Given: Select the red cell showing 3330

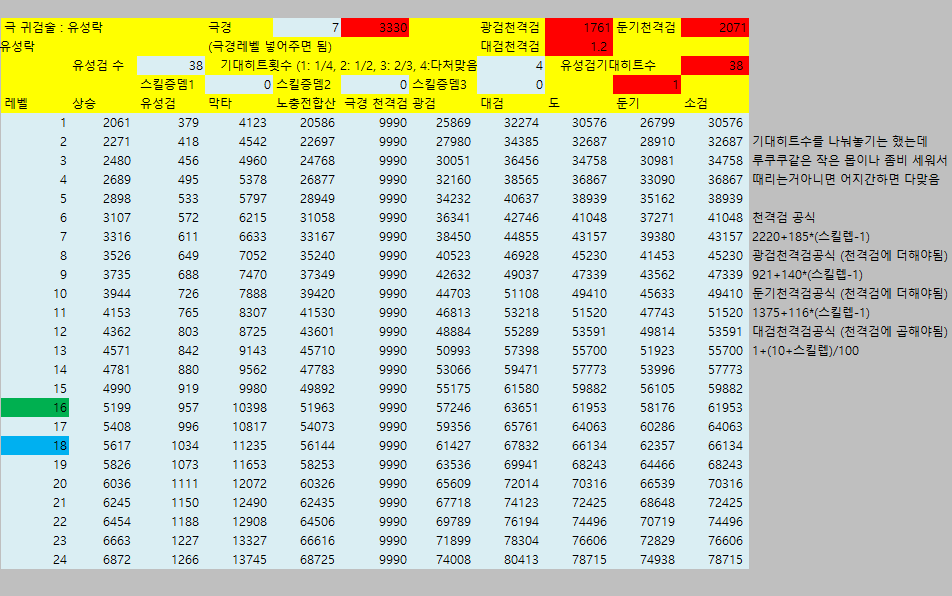Looking at the screenshot, I should pyautogui.click(x=375, y=28).
